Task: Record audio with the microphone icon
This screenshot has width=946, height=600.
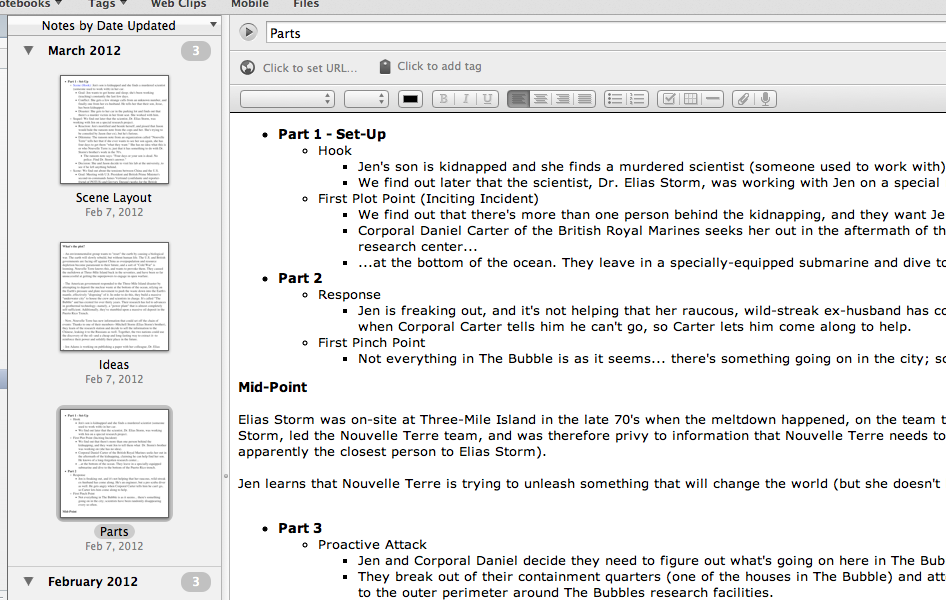Action: tap(765, 99)
